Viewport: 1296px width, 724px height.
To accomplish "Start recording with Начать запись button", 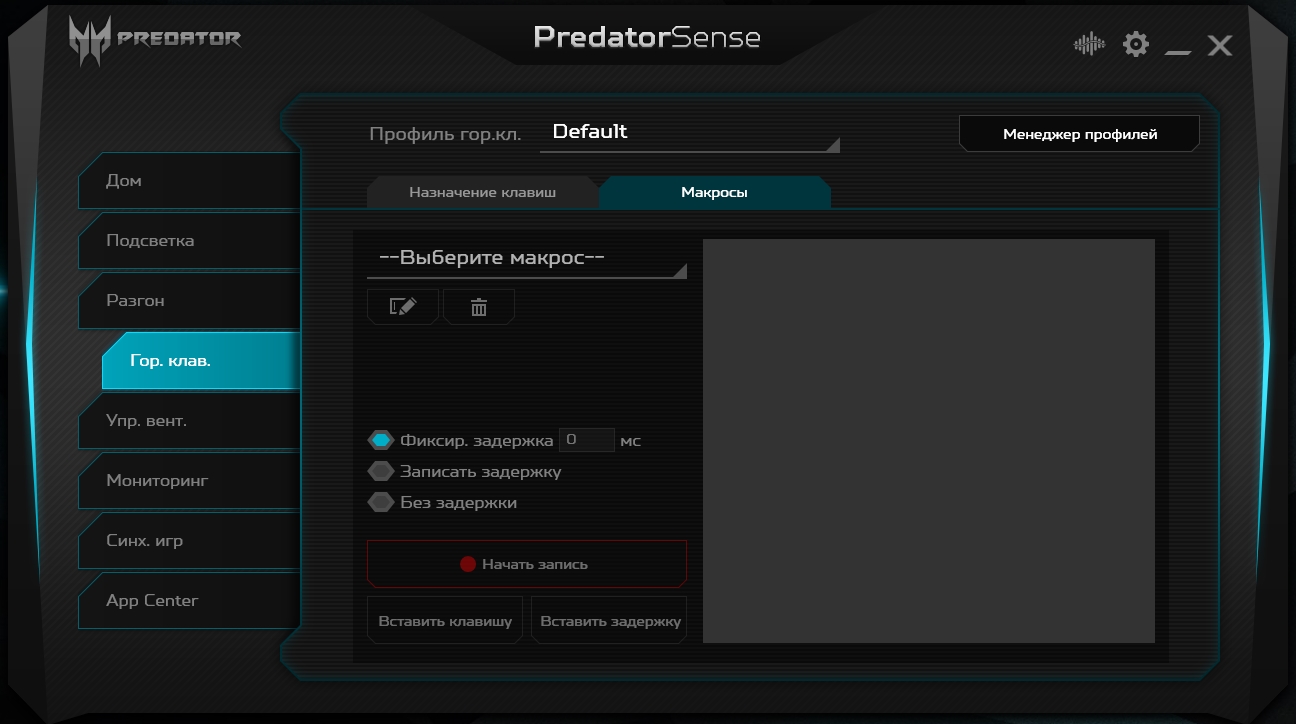I will pyautogui.click(x=527, y=564).
